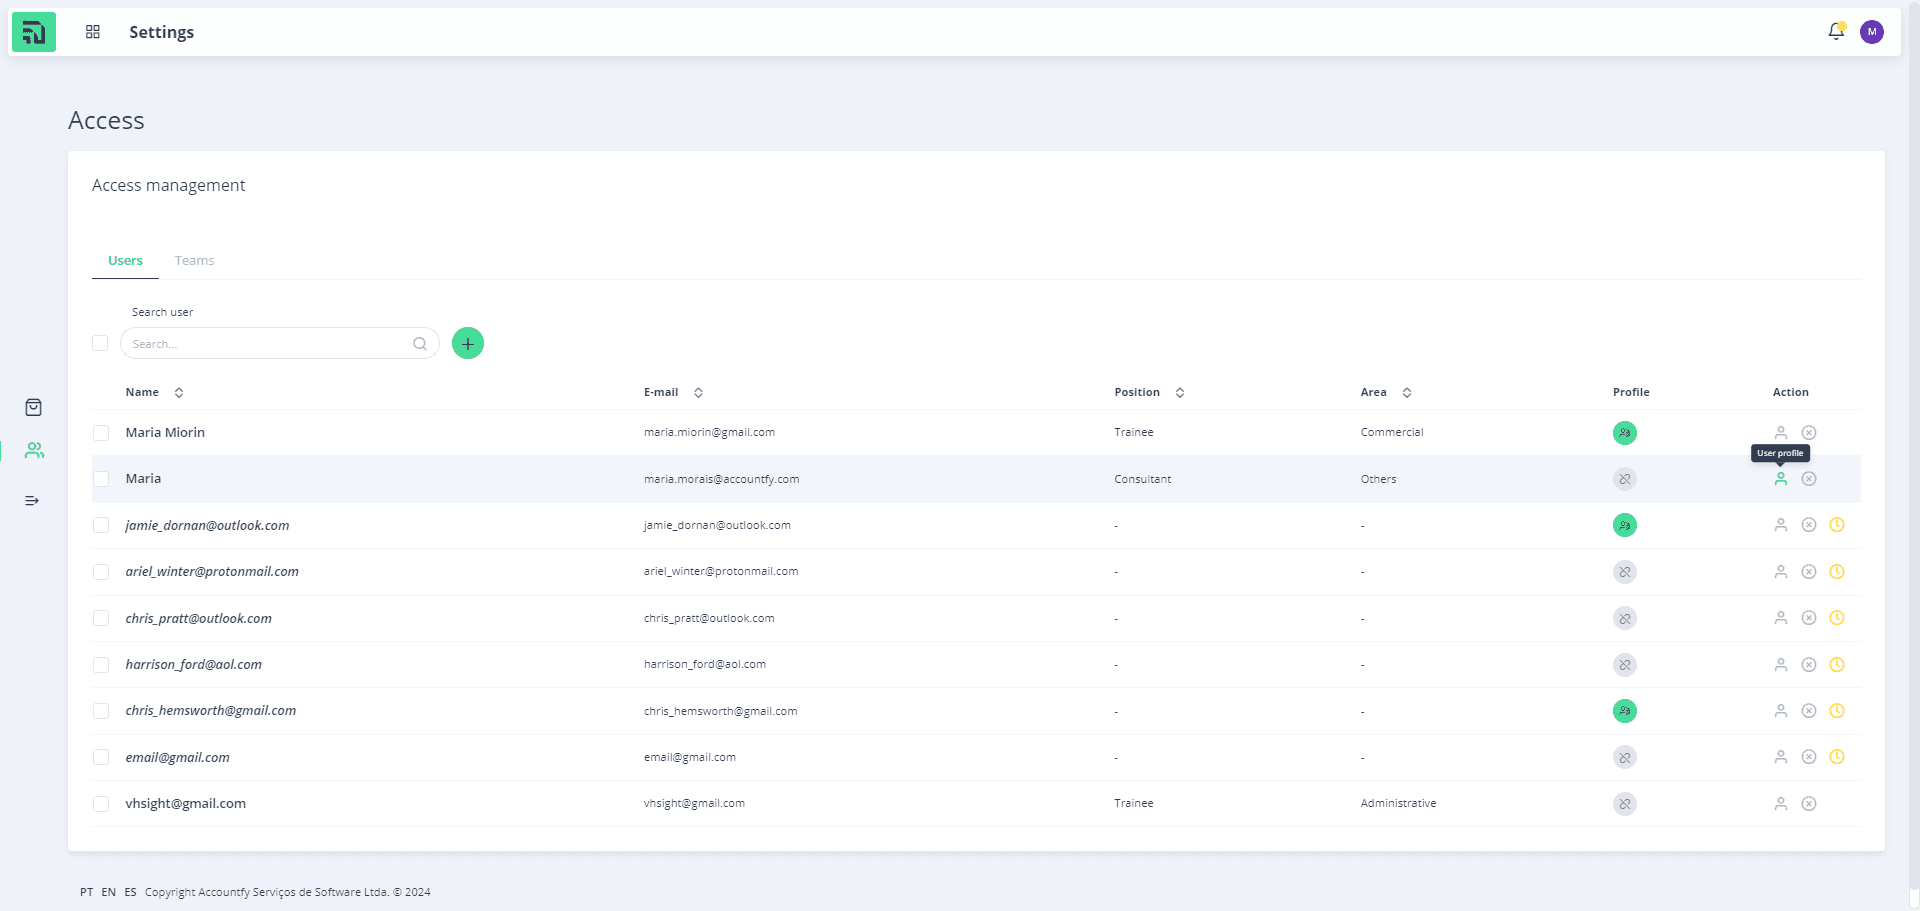
Task: Click the name chris_hemsworth@gmail.com
Action: pos(210,711)
